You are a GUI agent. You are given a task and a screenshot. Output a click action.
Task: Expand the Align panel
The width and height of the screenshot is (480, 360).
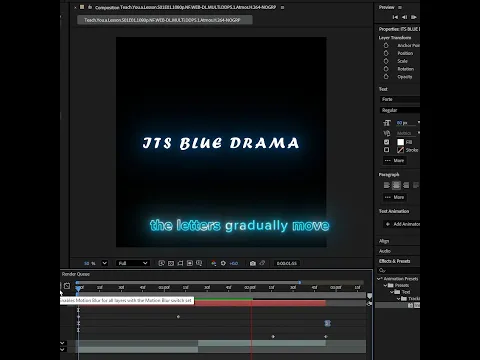pos(384,241)
